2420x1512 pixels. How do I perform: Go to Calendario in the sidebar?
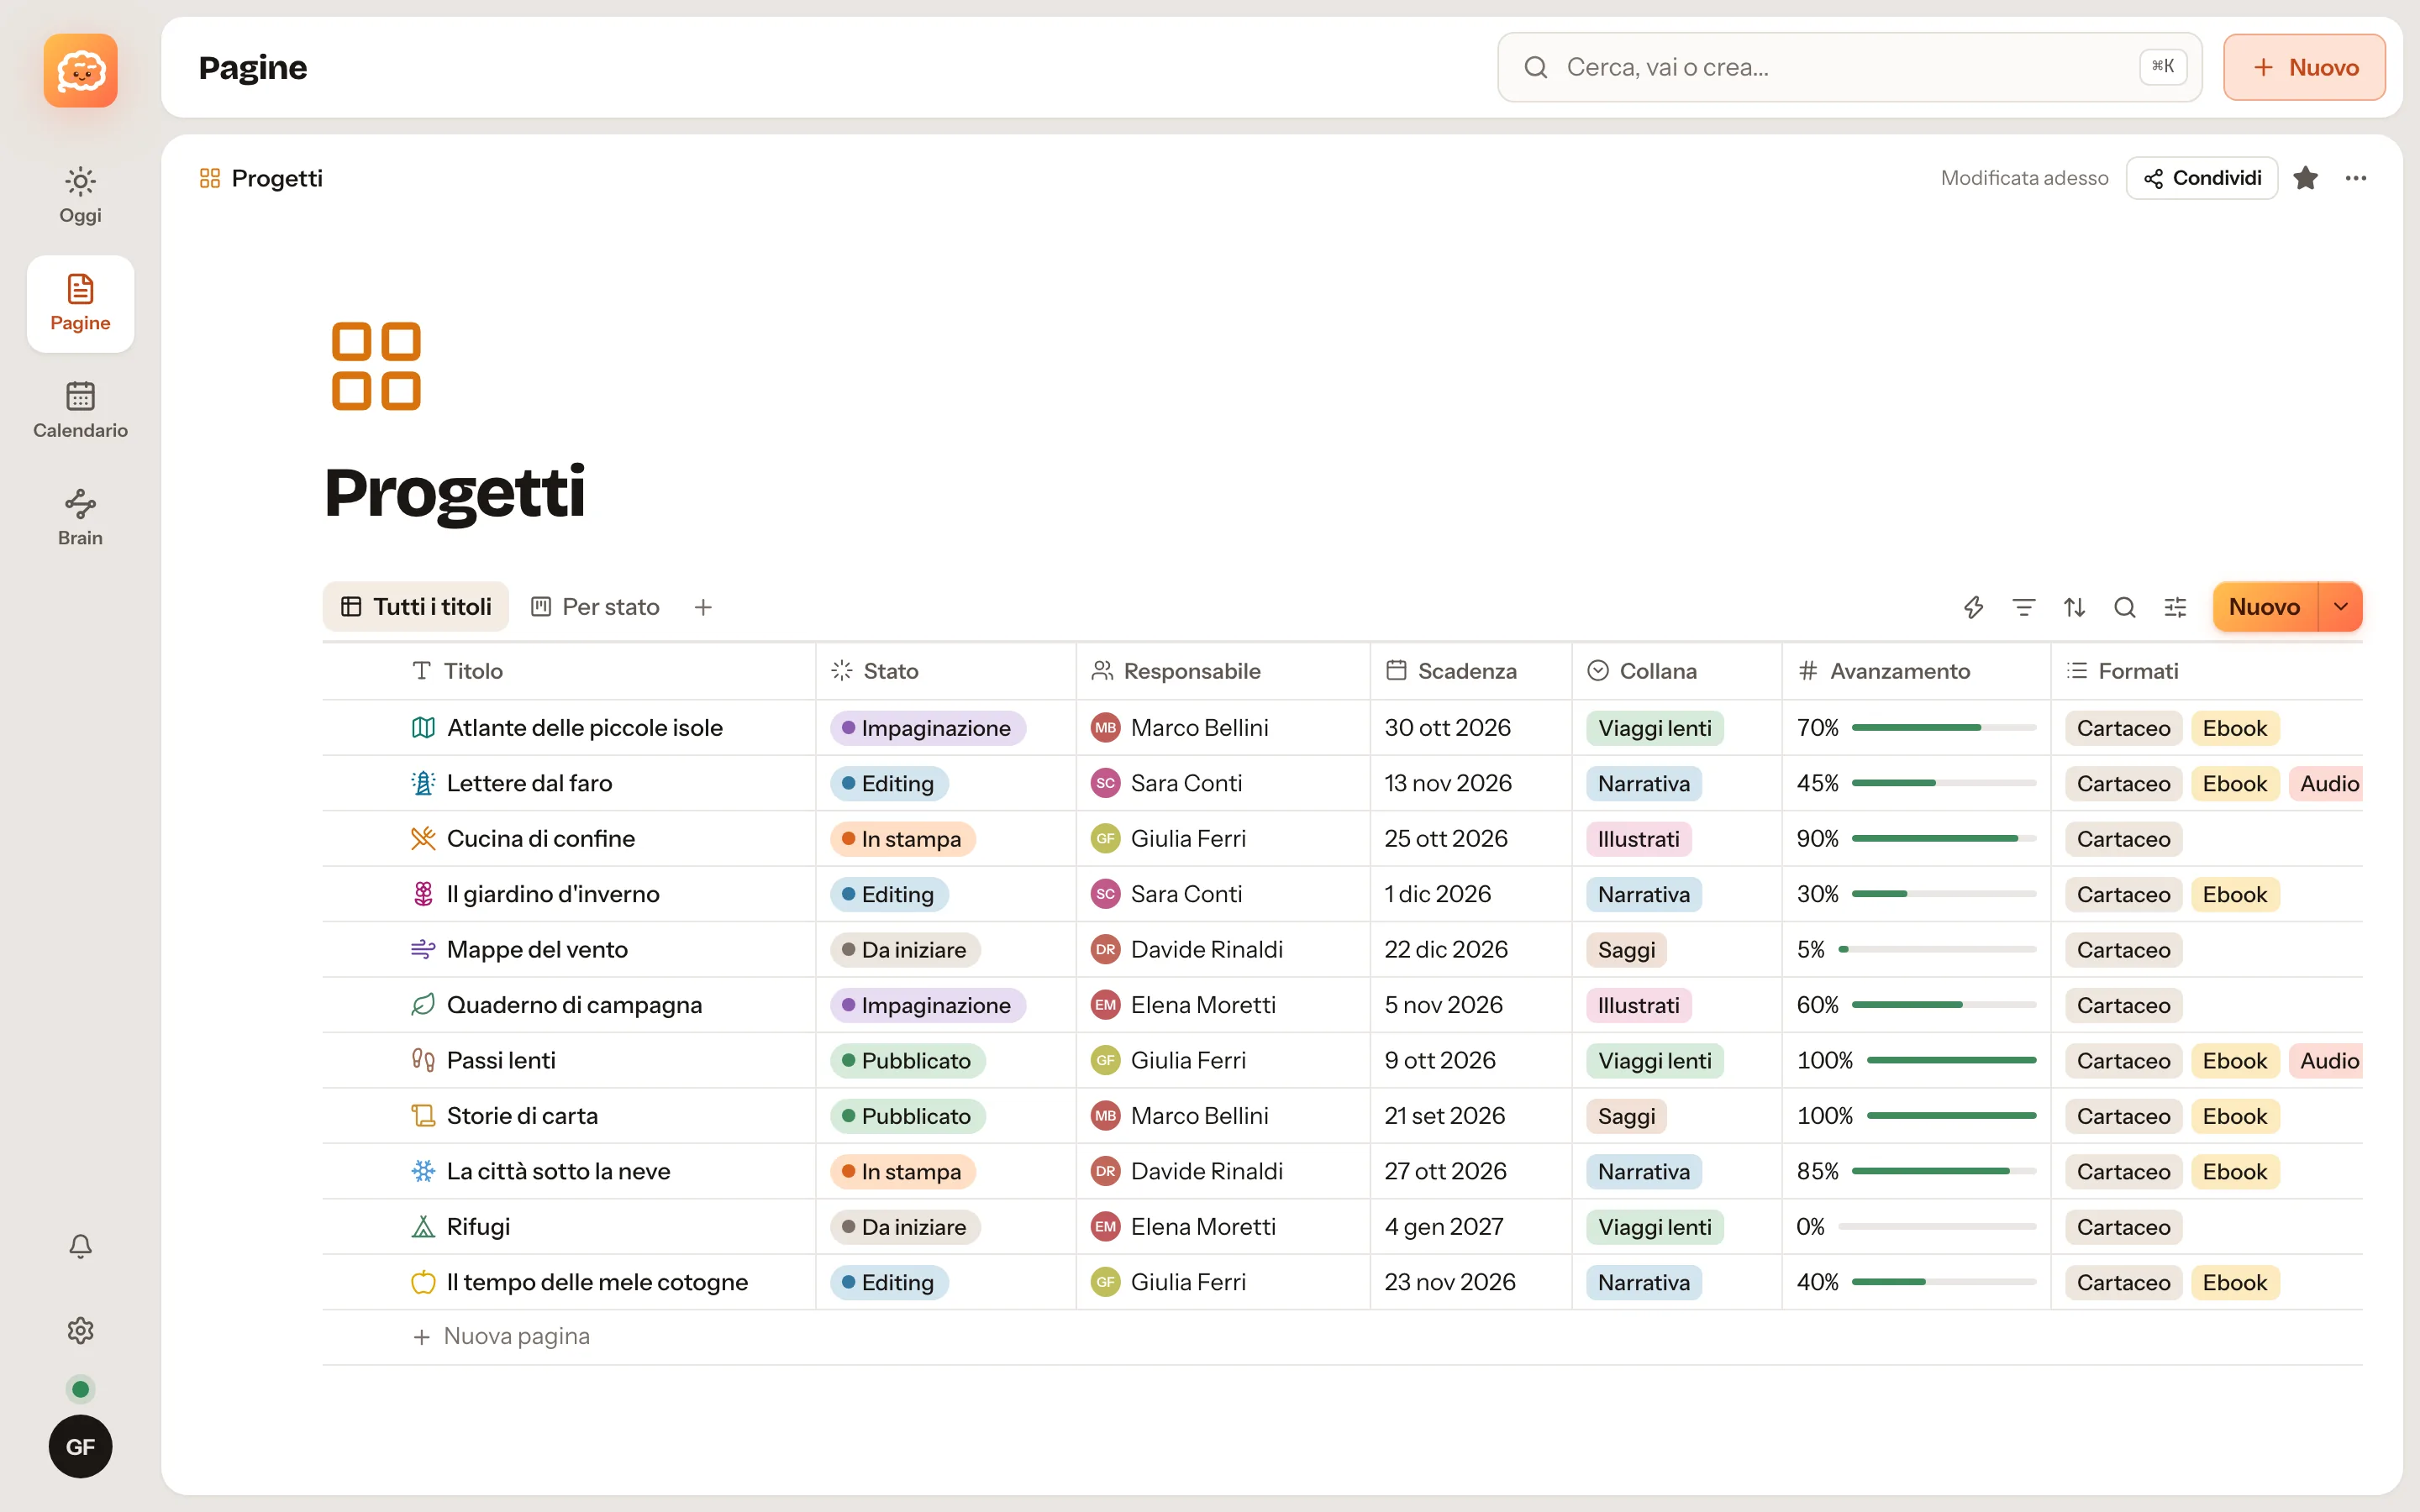(x=80, y=411)
